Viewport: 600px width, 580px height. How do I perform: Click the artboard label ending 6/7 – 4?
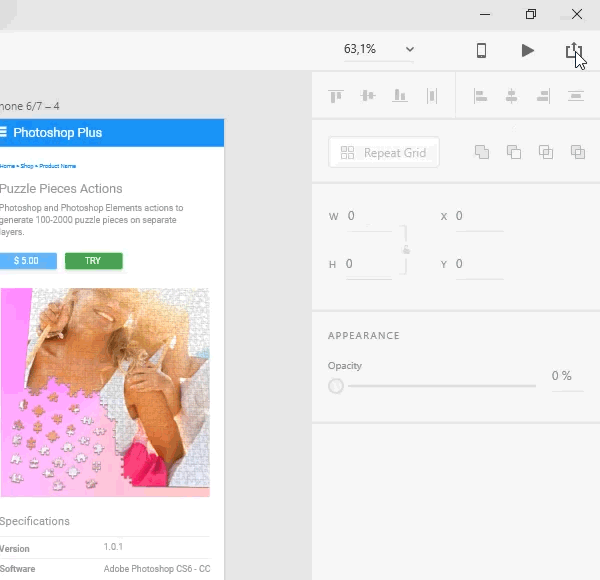tap(29, 106)
